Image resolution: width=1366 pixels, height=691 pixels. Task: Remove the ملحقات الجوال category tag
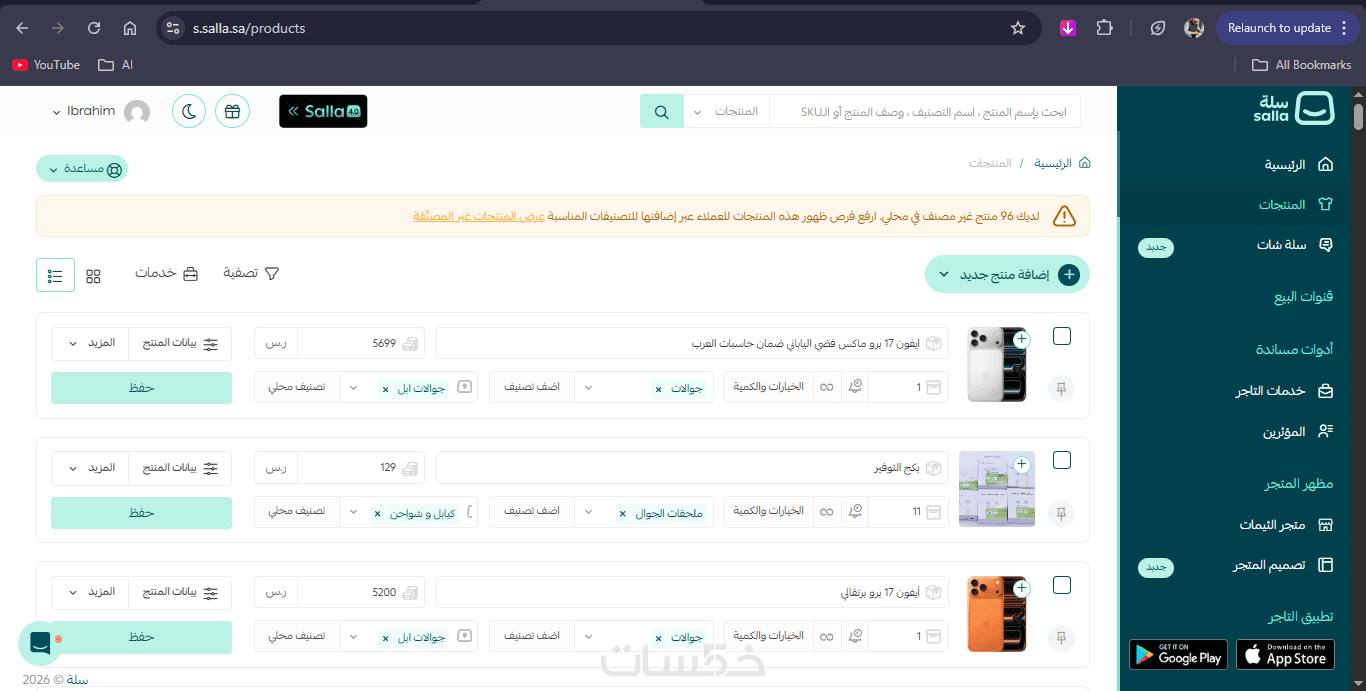[622, 514]
